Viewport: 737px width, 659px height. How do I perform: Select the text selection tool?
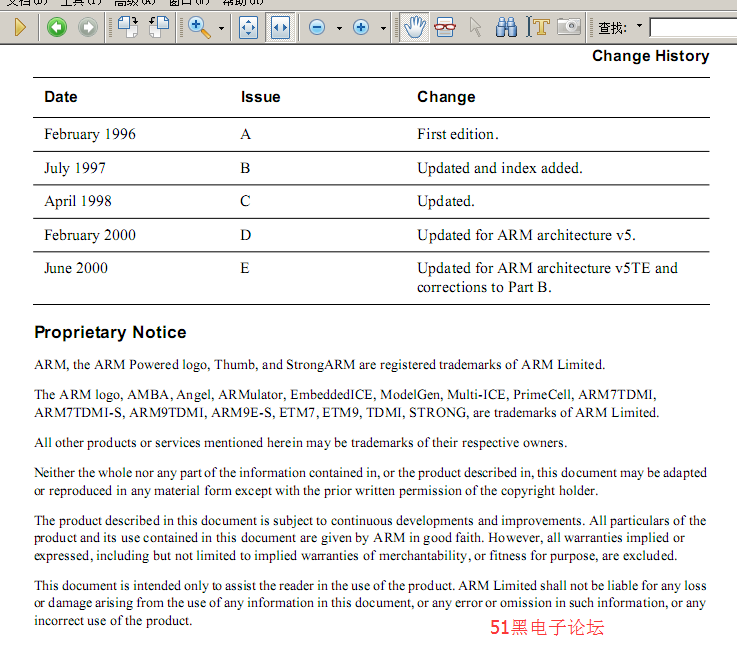click(538, 27)
